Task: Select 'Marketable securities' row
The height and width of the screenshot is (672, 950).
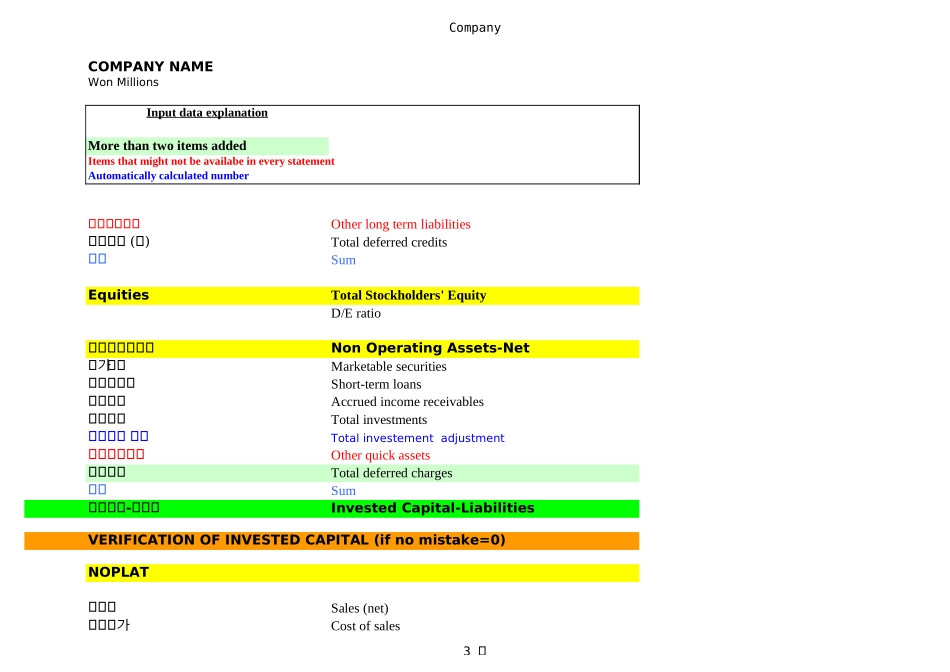Action: coord(388,367)
